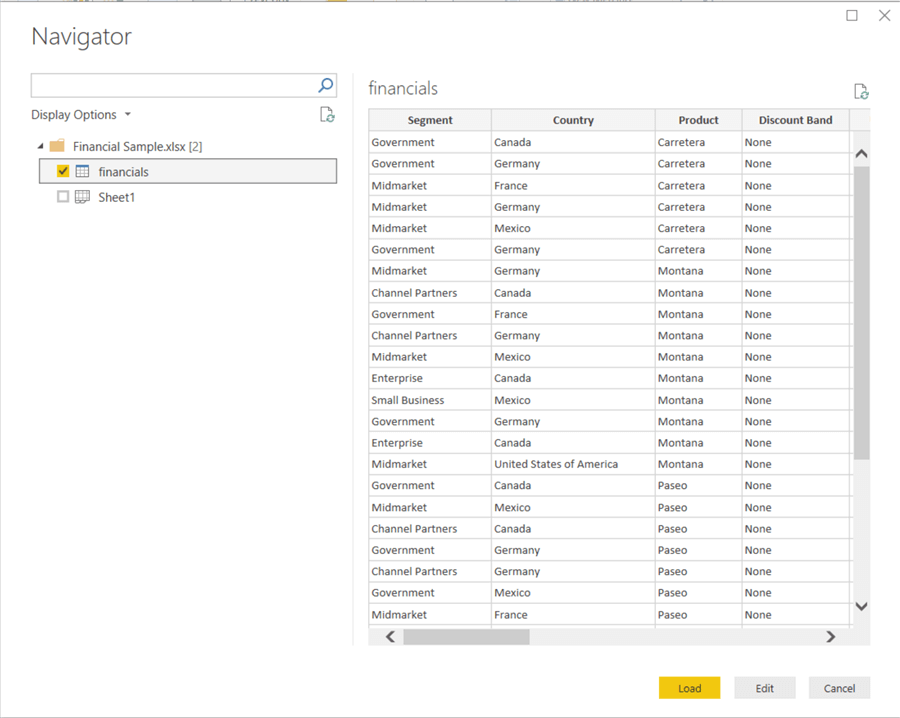The width and height of the screenshot is (900, 718).
Task: Click the financials table icon
Action: [83, 172]
